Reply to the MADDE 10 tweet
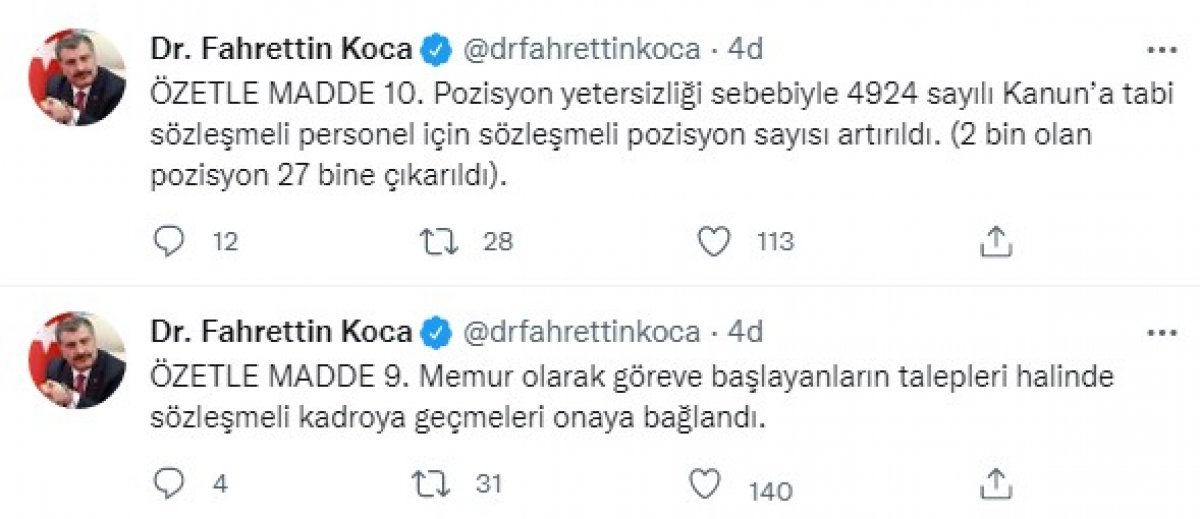 171,241
